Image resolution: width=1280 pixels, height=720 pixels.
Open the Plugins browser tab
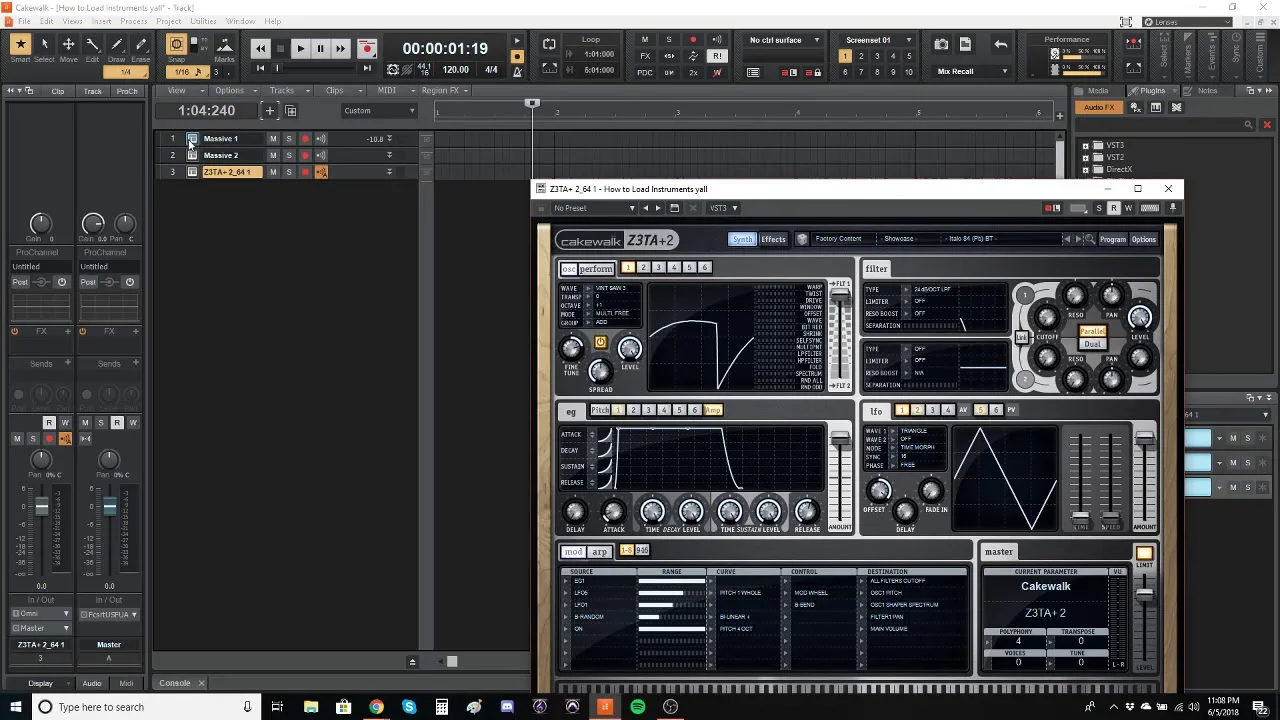tap(1152, 90)
